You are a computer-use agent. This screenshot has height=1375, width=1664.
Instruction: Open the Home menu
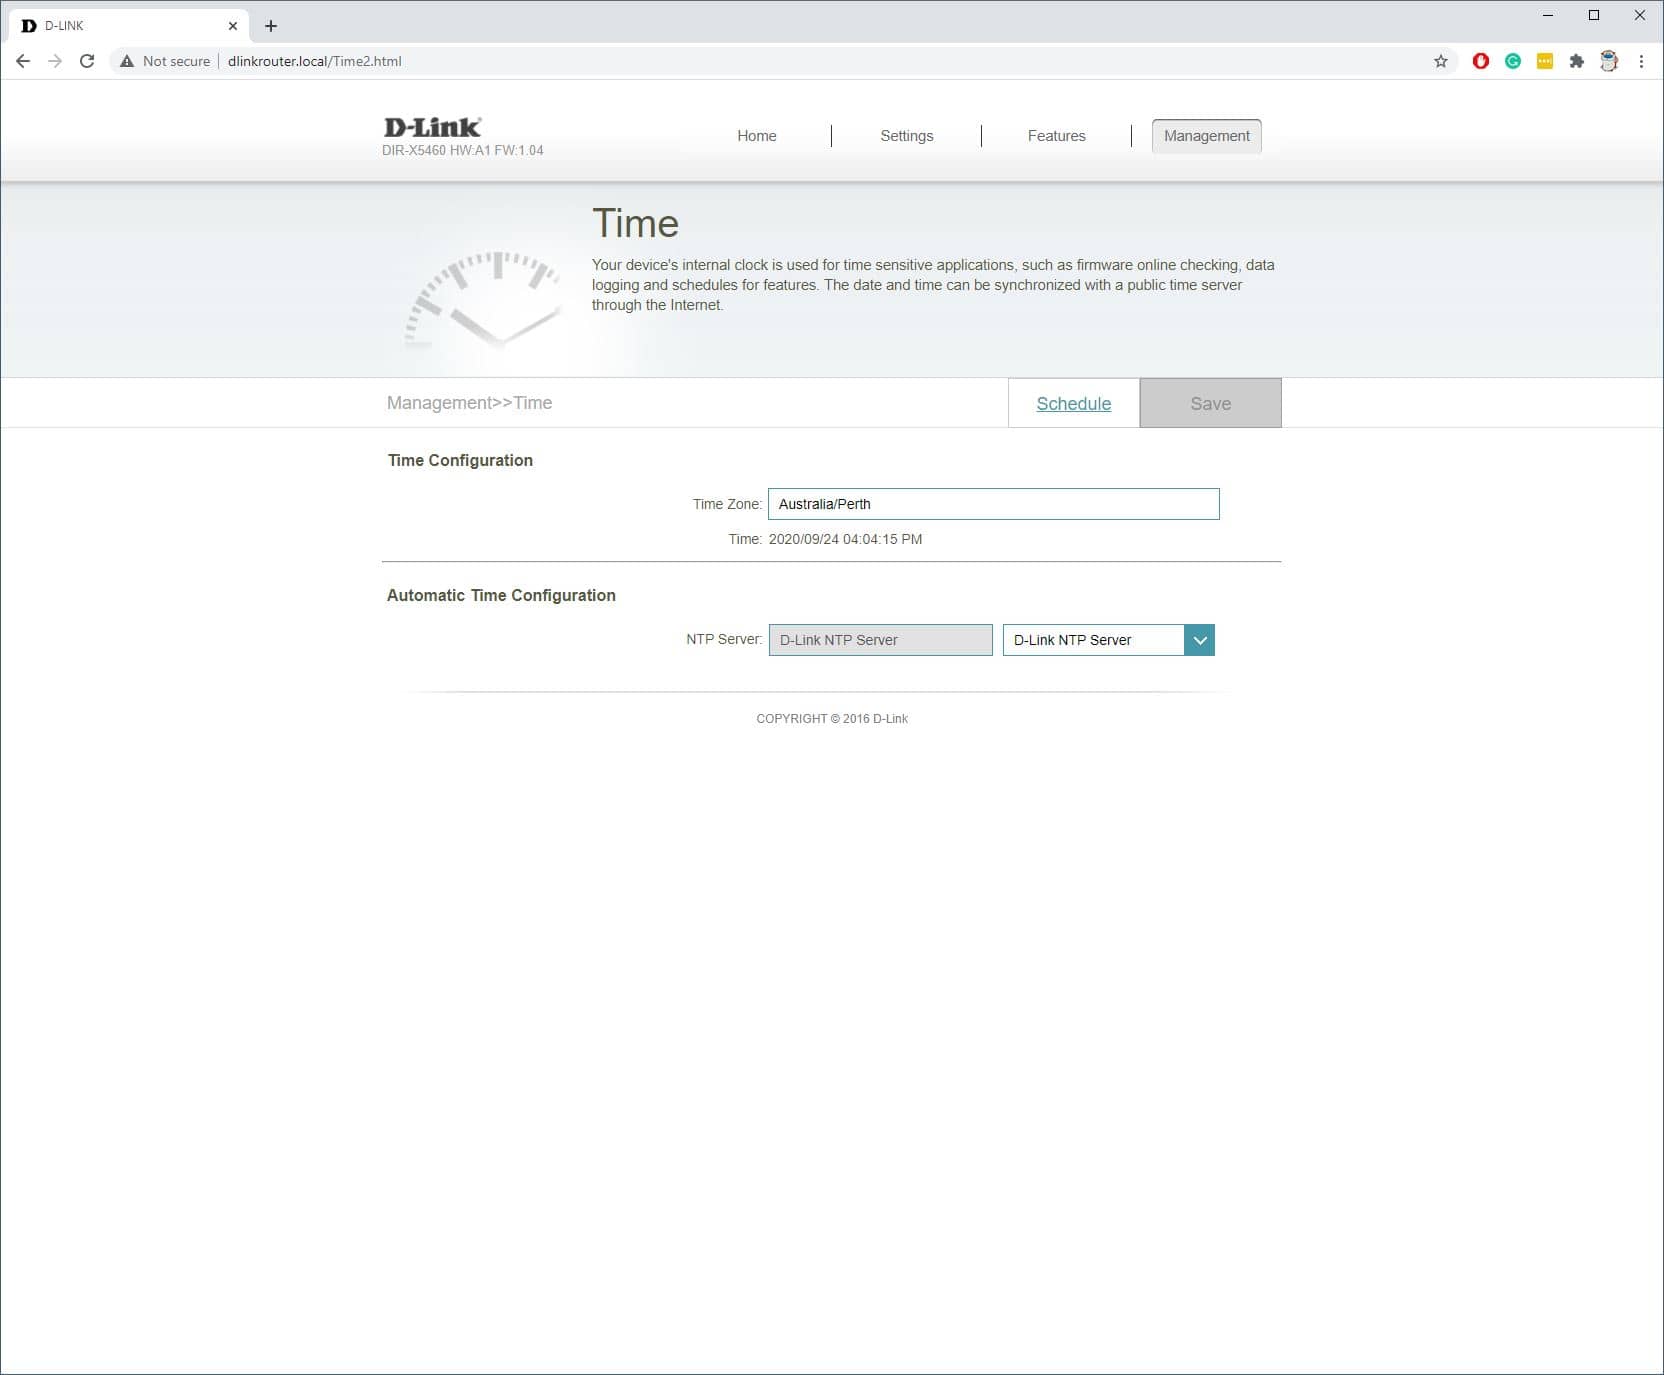(x=757, y=136)
